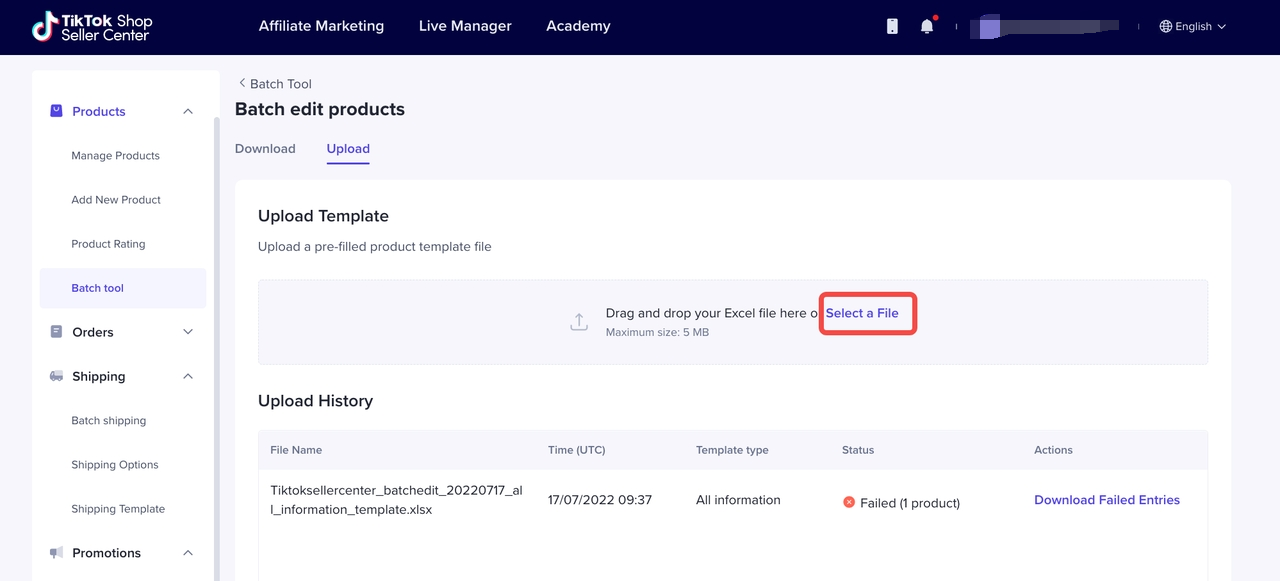The image size is (1280, 581).
Task: Click the Promotions megaphone icon
Action: (x=56, y=553)
